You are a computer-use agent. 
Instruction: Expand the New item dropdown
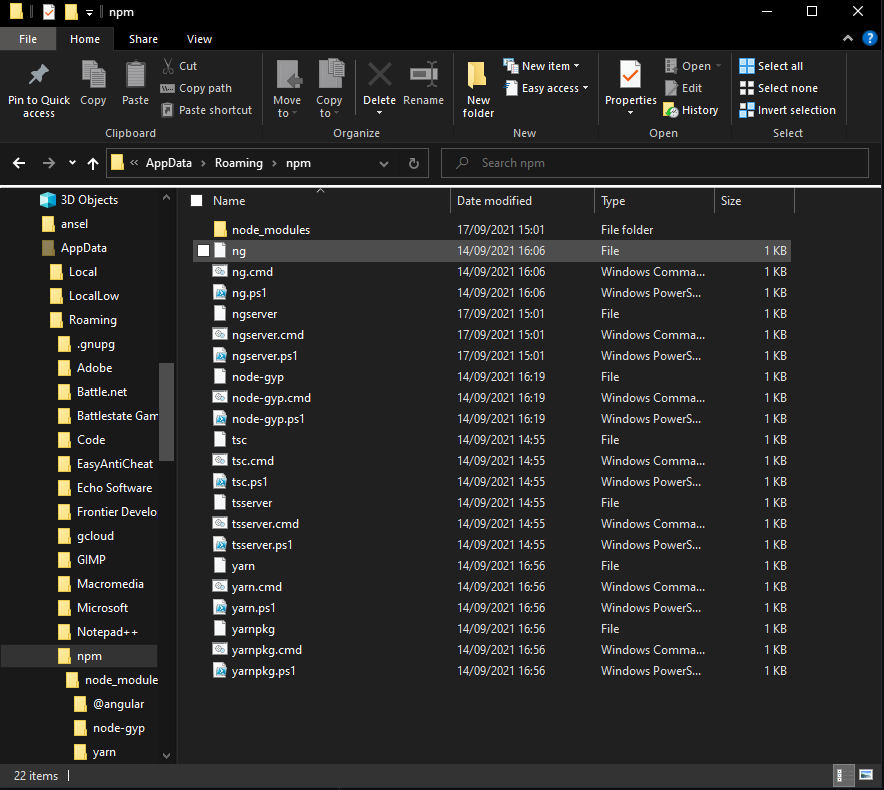[x=543, y=65]
